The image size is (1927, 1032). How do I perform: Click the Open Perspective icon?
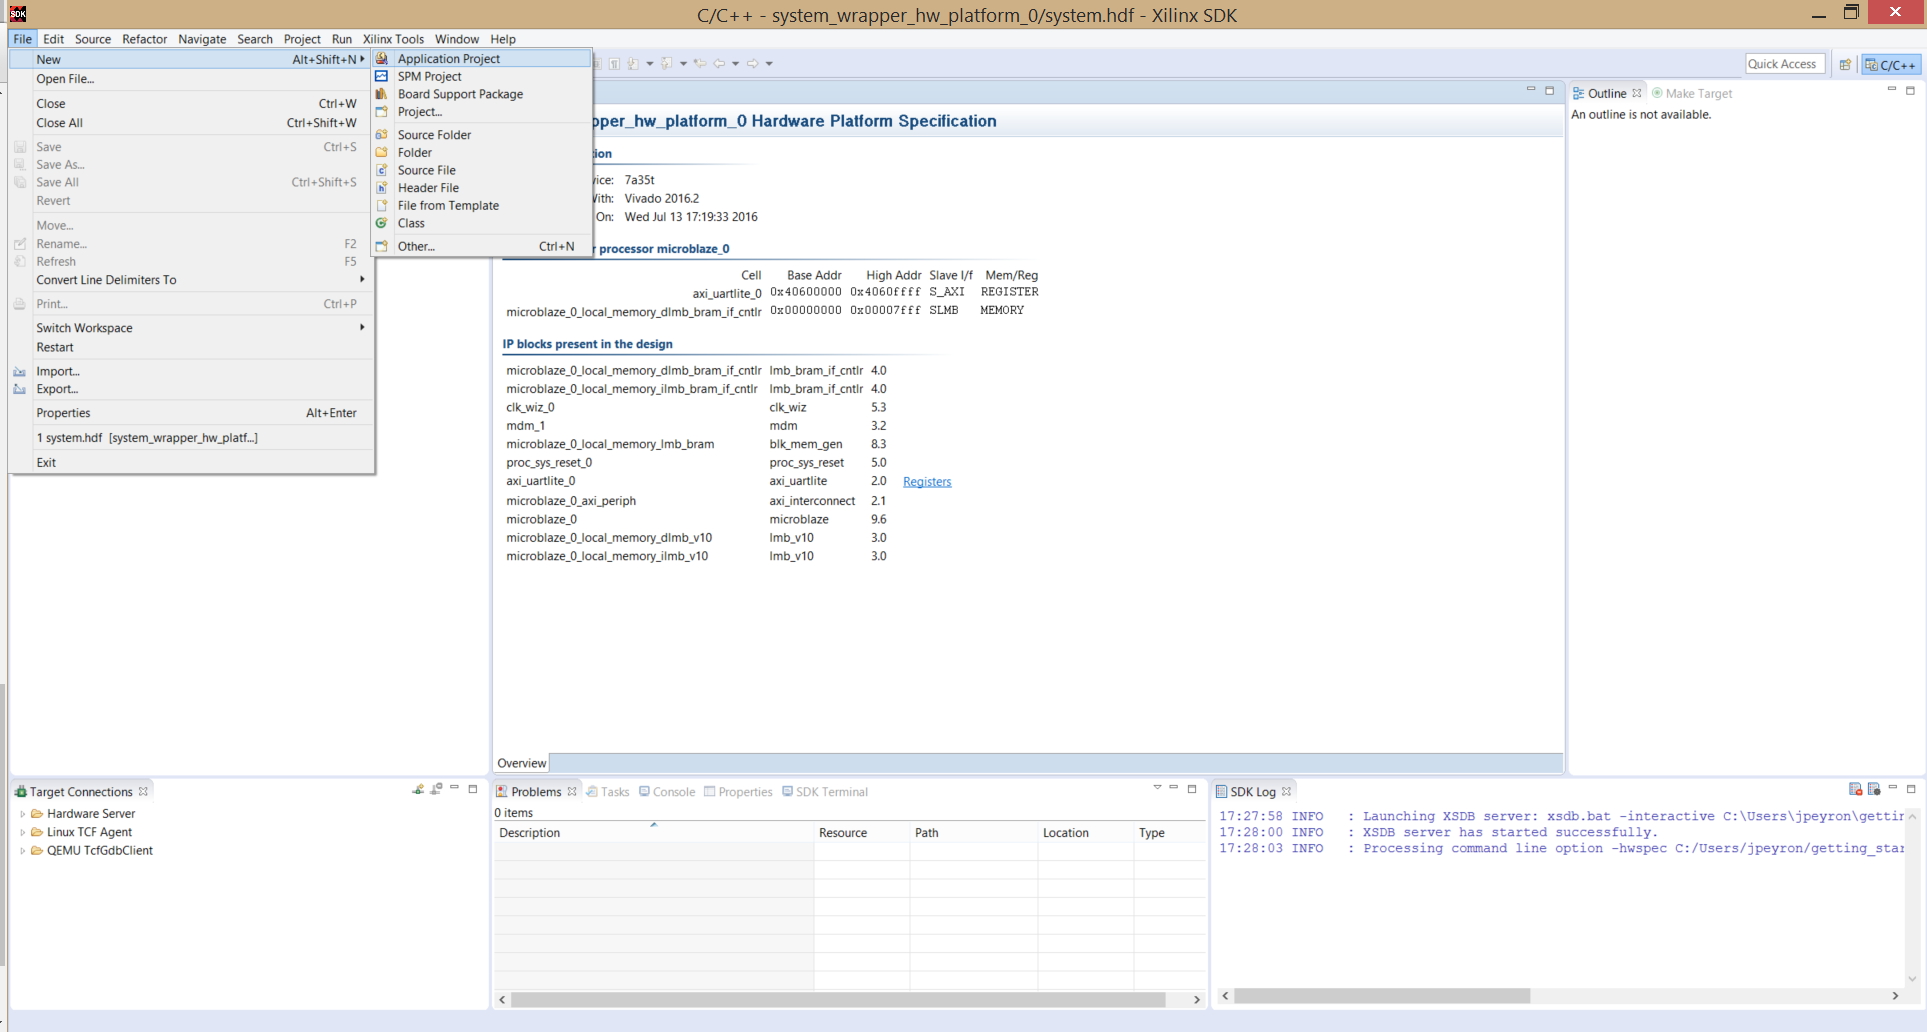(x=1845, y=65)
